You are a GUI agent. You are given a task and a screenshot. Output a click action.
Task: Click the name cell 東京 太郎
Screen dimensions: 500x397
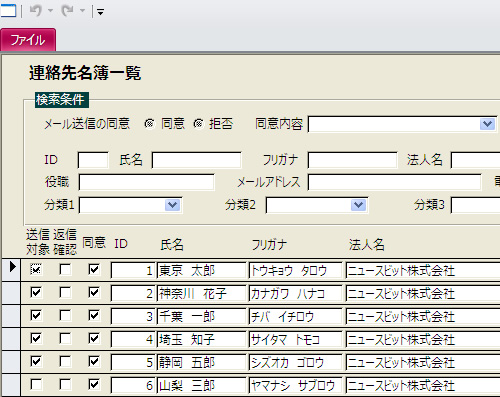pyautogui.click(x=201, y=270)
